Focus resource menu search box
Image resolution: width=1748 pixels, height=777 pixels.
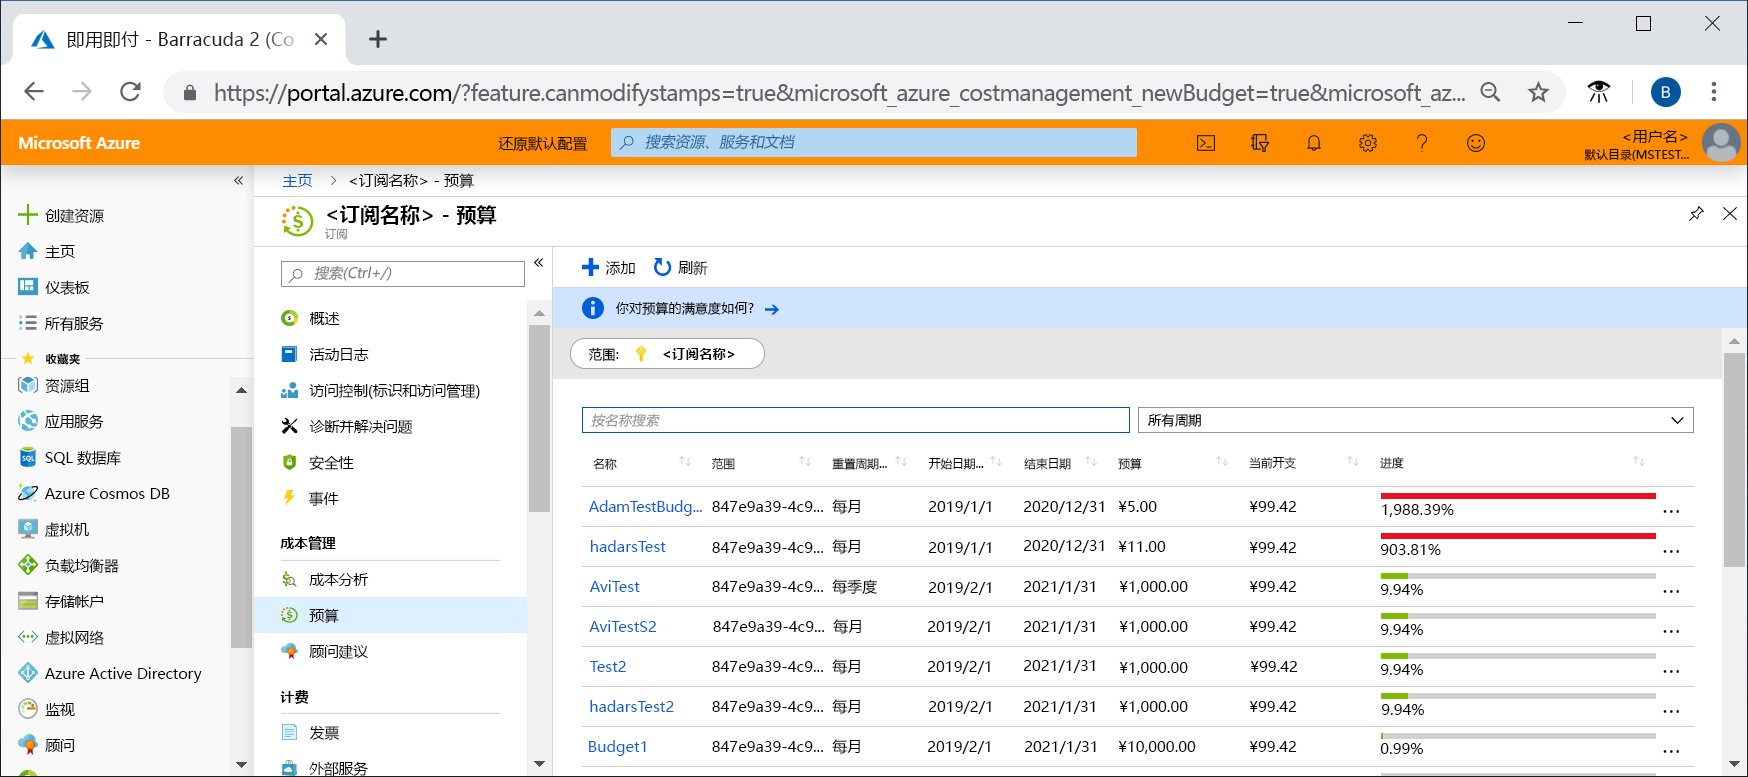[403, 273]
